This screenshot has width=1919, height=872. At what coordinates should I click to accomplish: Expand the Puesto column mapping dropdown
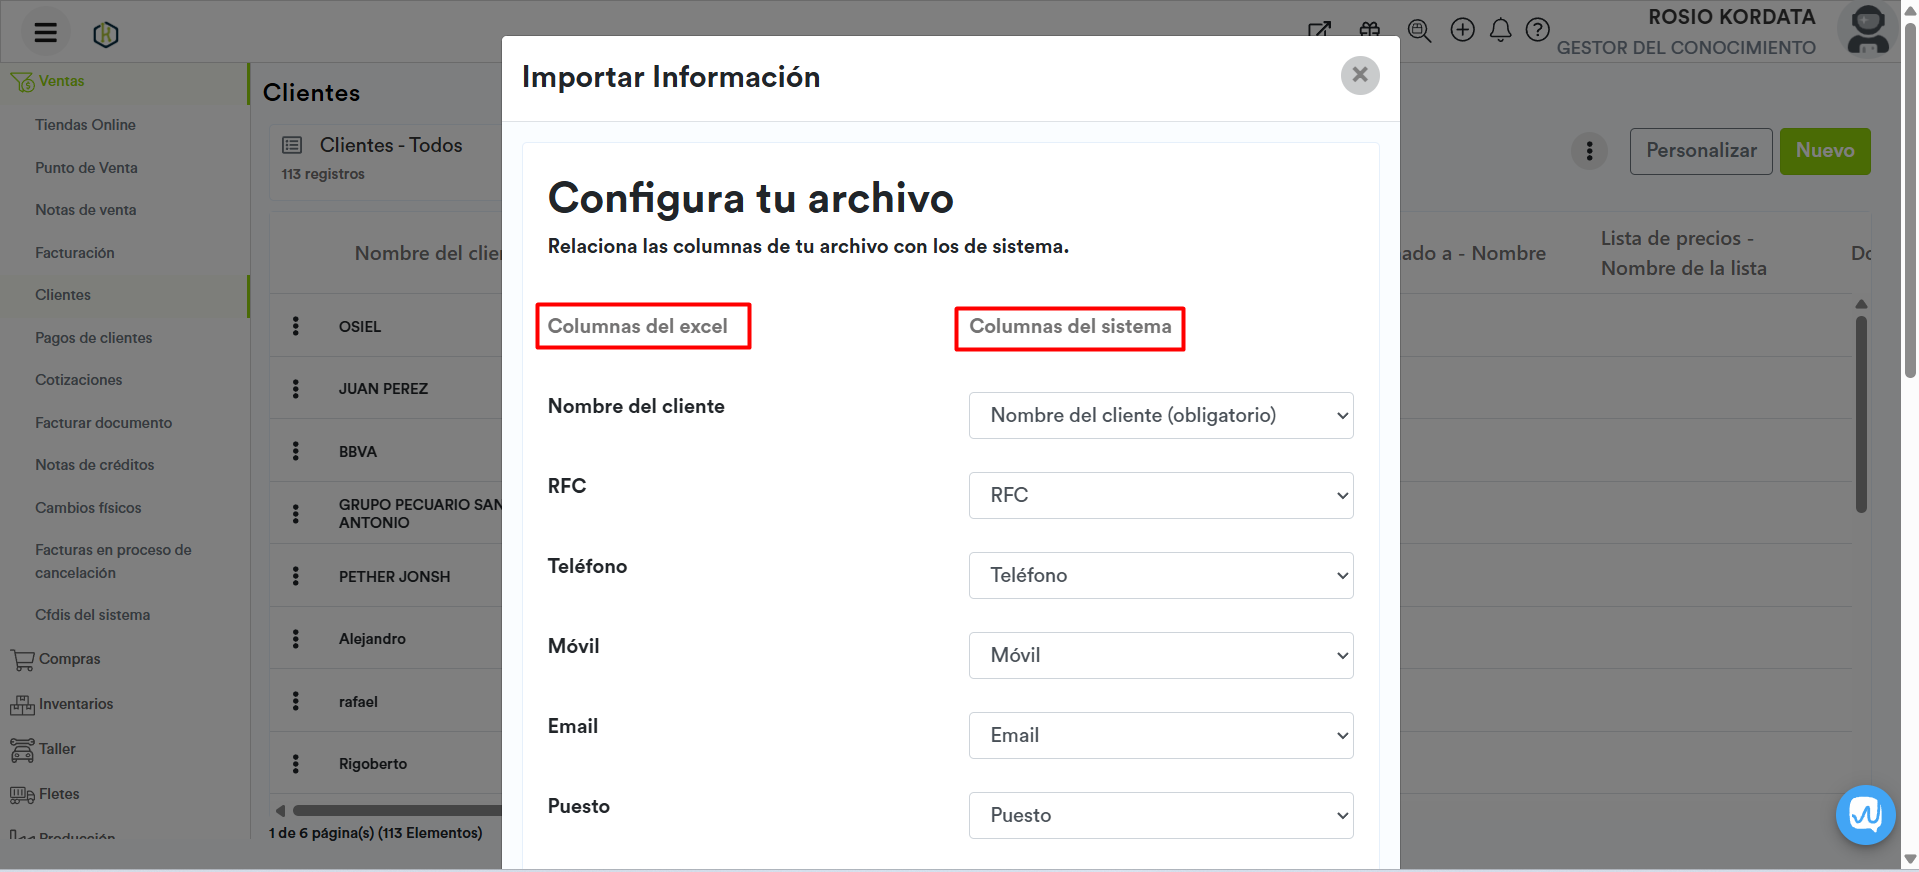click(1160, 815)
